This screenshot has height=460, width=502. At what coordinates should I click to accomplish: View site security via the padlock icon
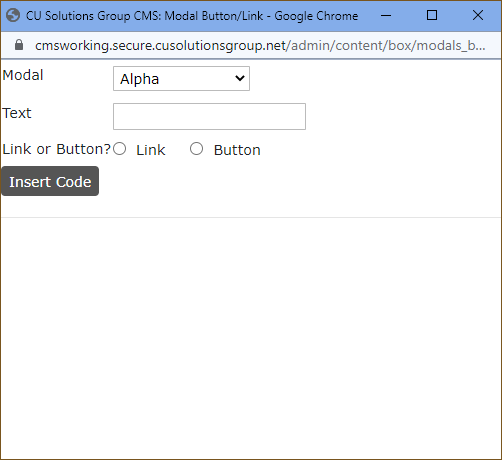19,45
